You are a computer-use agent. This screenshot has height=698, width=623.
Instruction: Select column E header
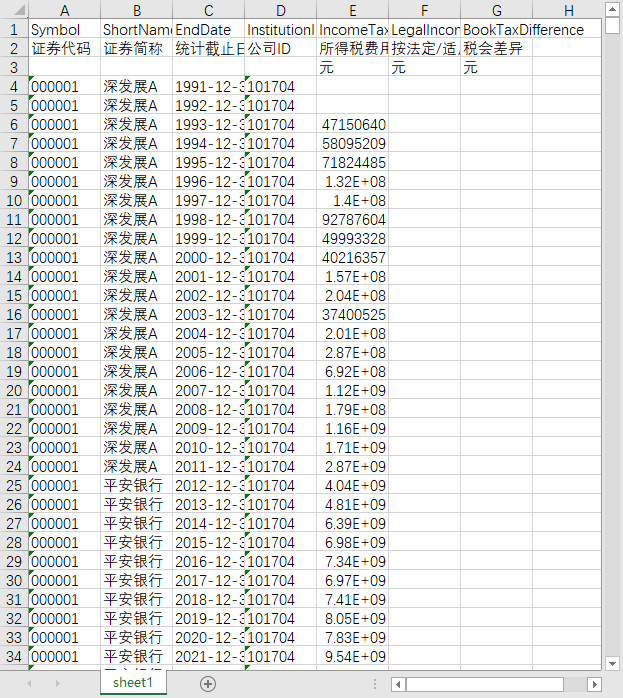(353, 10)
